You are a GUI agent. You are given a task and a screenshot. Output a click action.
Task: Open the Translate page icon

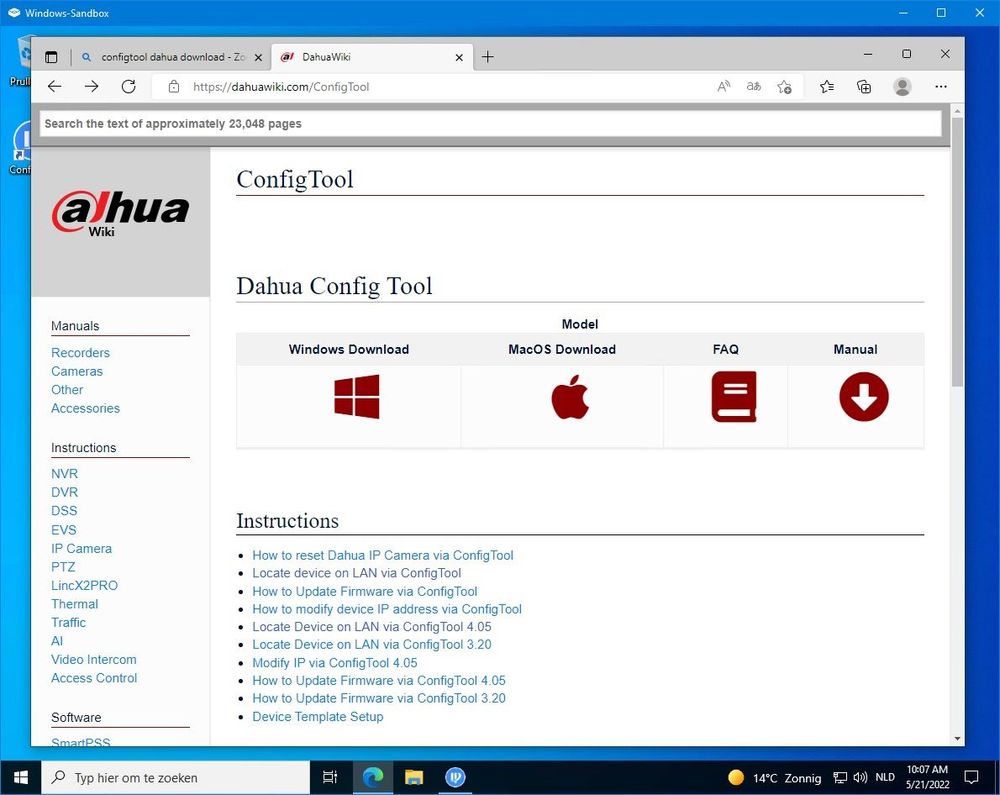click(x=754, y=87)
